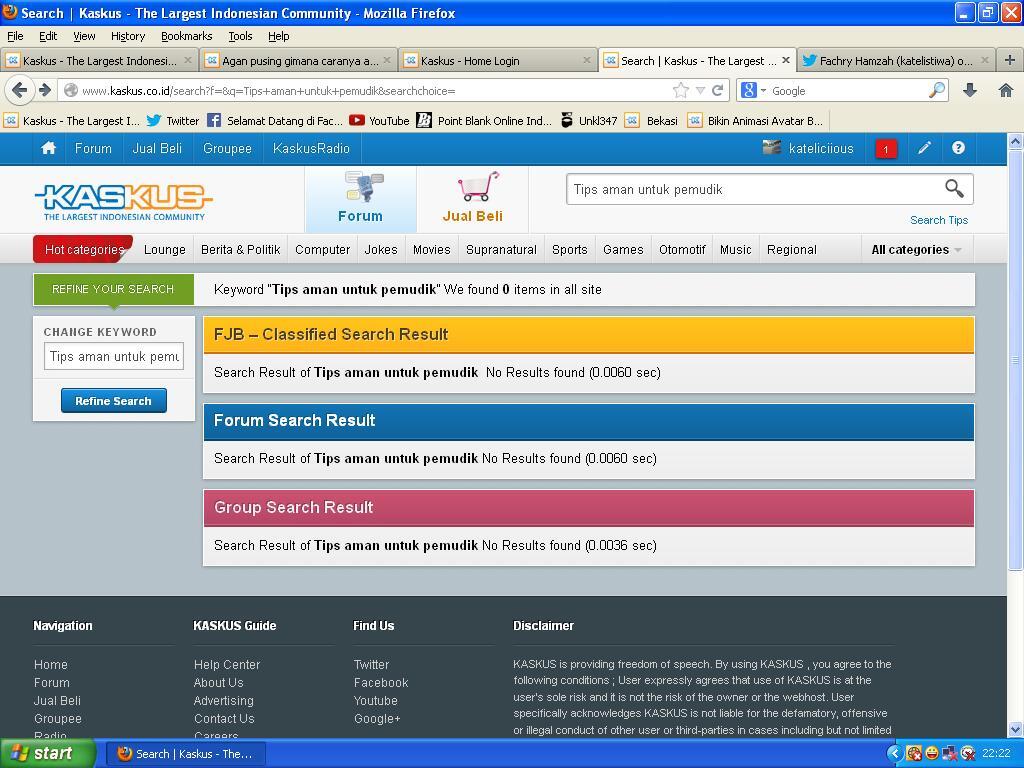Open the Lounge category
This screenshot has width=1024, height=768.
click(x=165, y=249)
